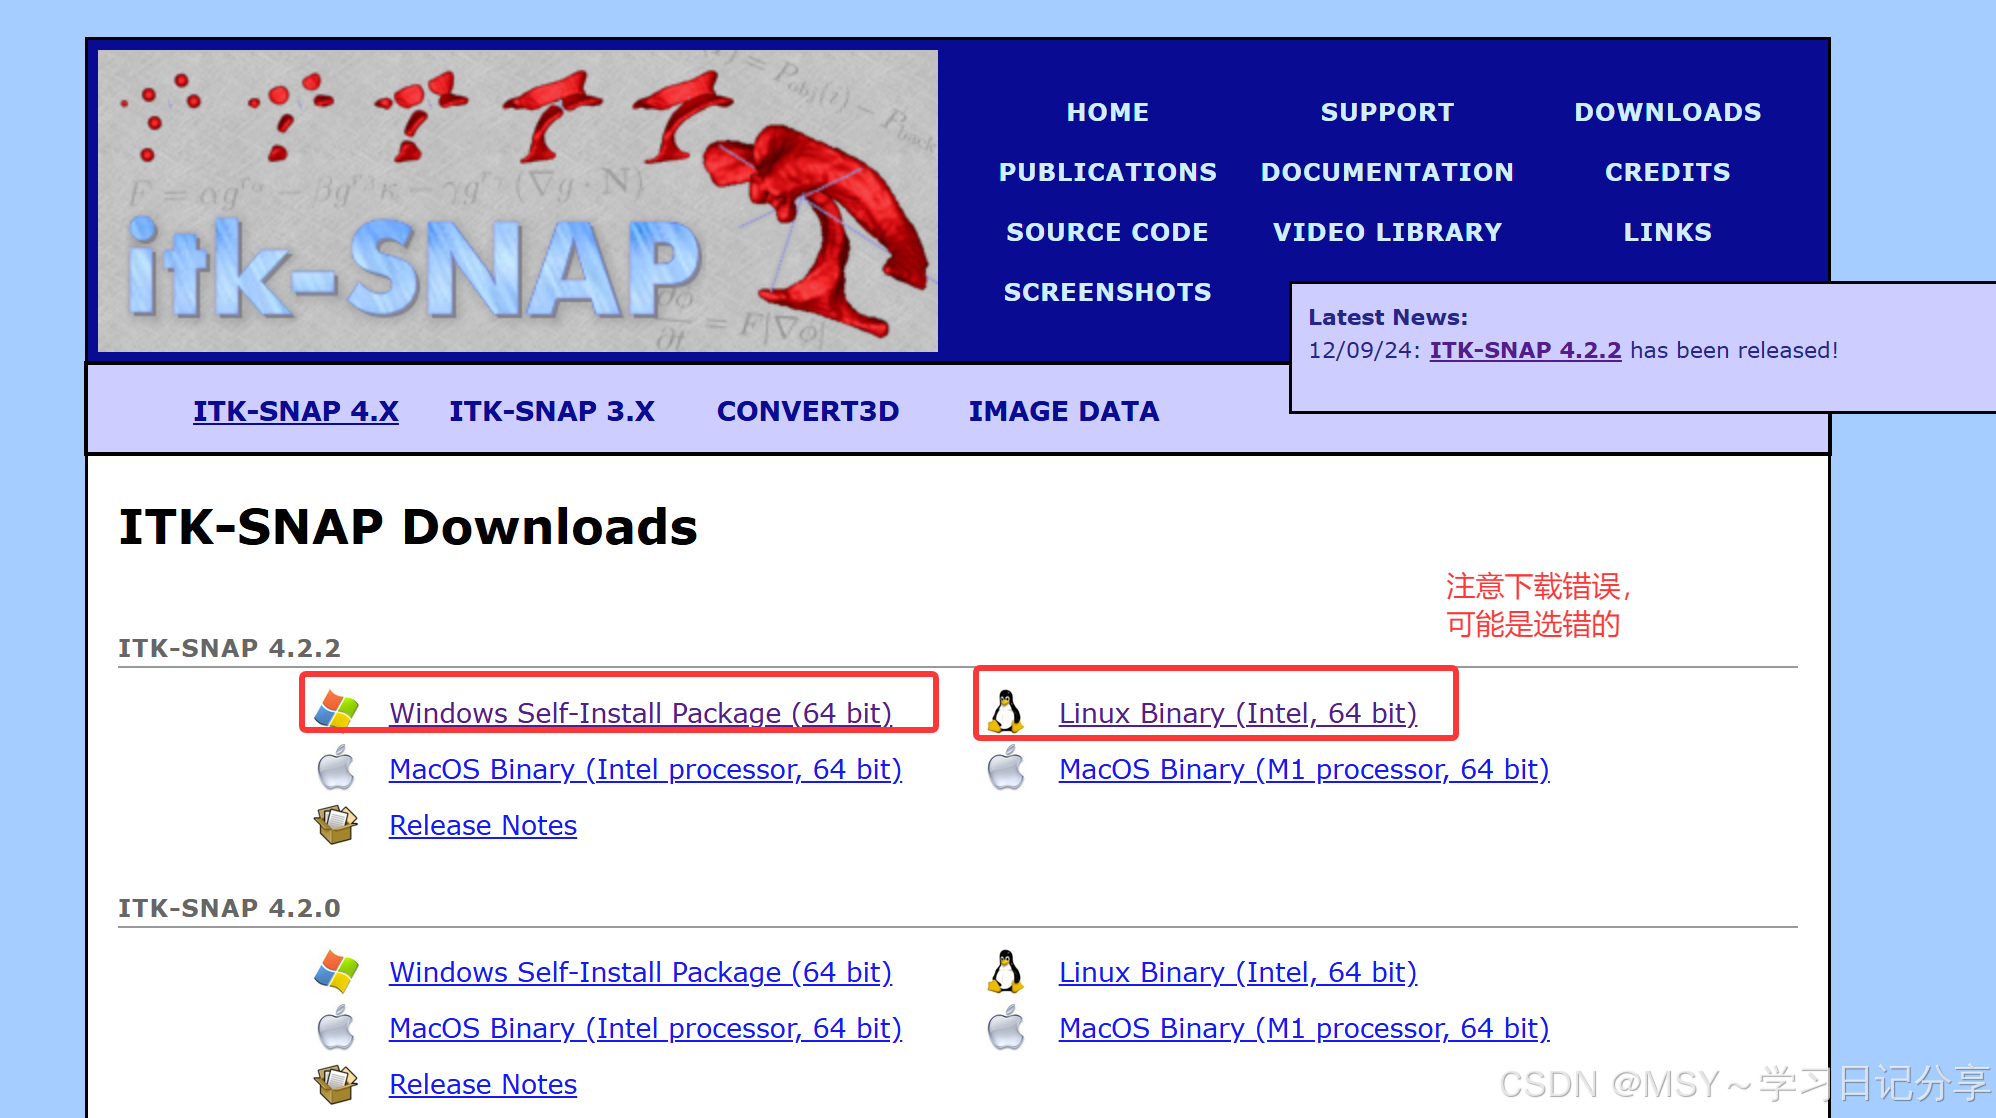This screenshot has width=1996, height=1118.
Task: Open the DOCUMENTATION menu item
Action: (1387, 172)
